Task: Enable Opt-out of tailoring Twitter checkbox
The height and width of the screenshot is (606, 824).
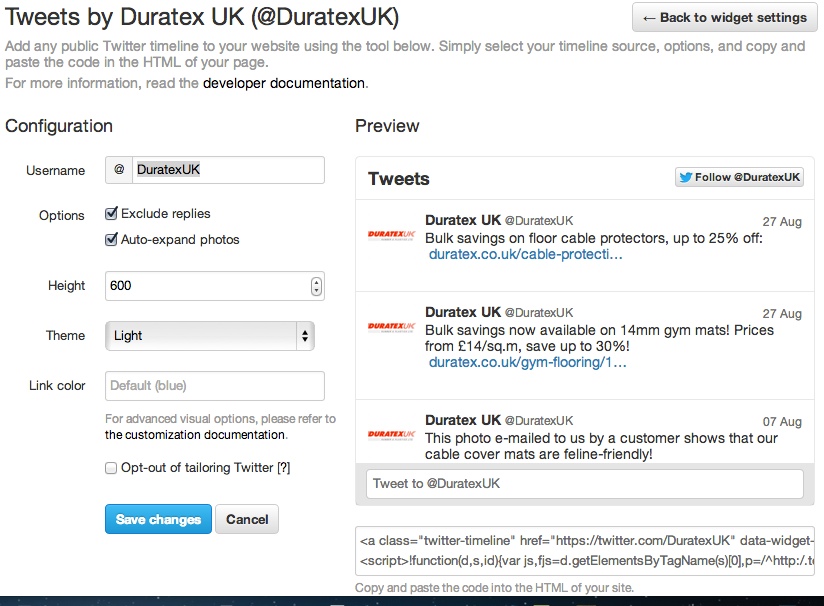Action: tap(111, 468)
